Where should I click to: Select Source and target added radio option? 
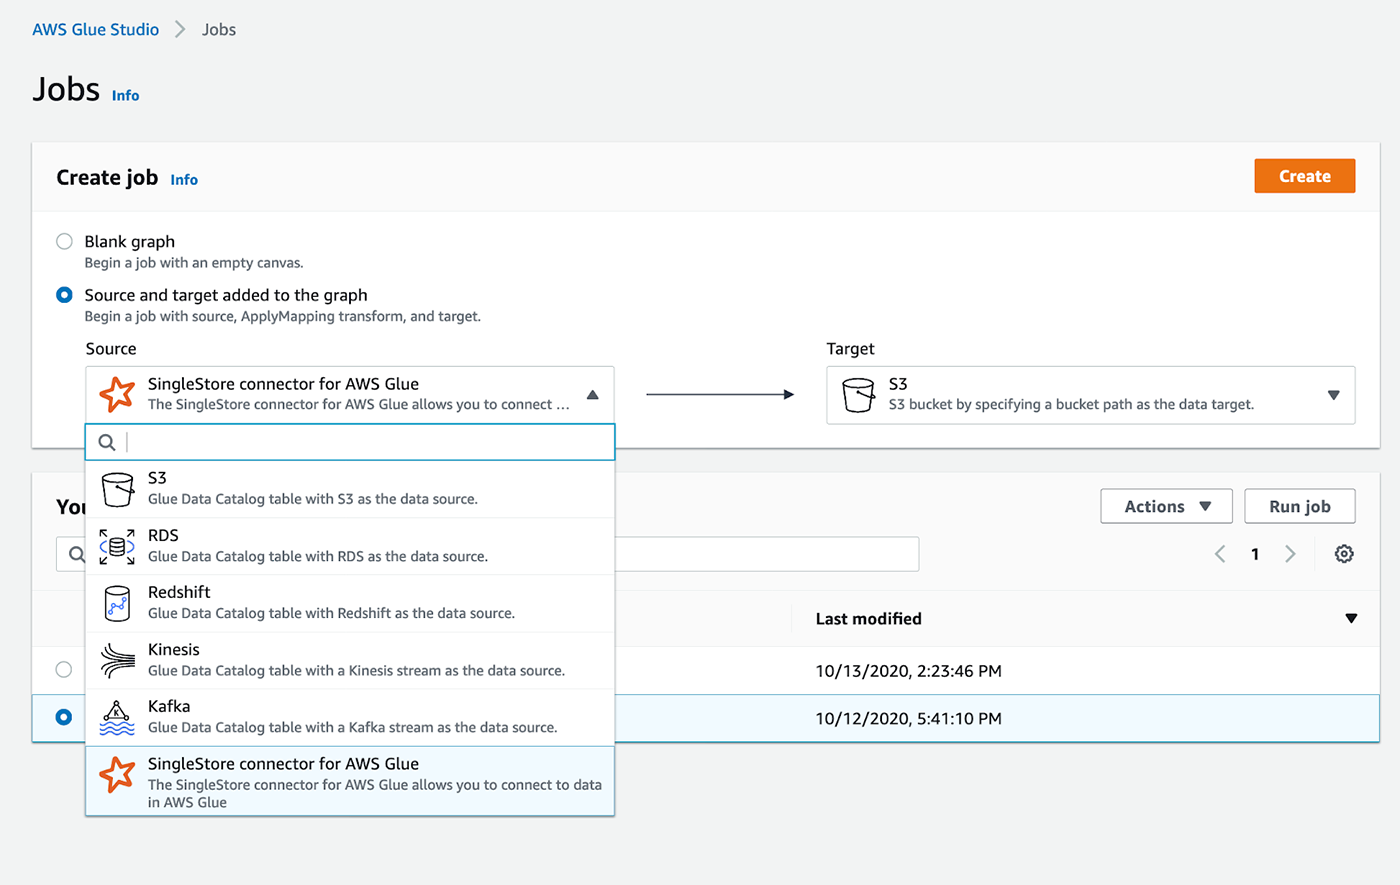tap(64, 295)
